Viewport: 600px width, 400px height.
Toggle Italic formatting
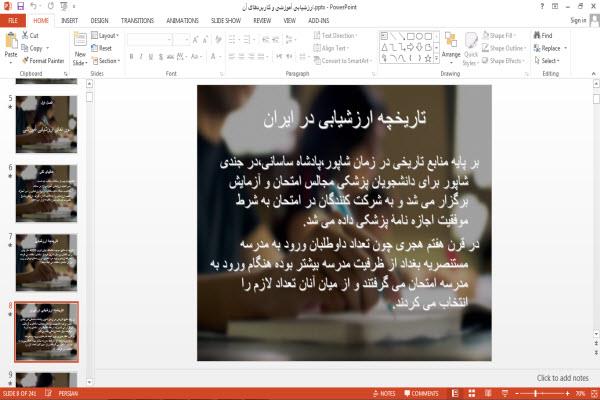click(x=141, y=57)
